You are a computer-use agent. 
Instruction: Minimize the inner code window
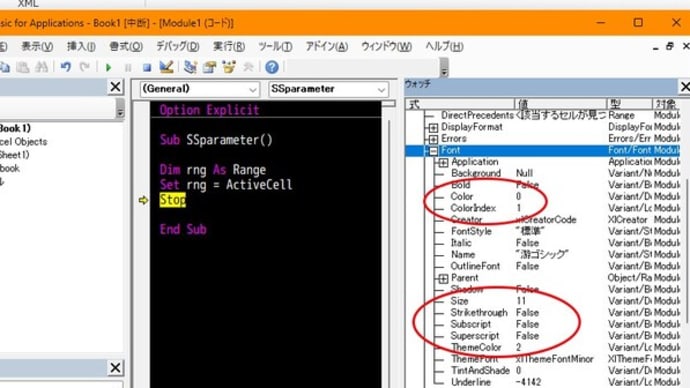tap(656, 48)
